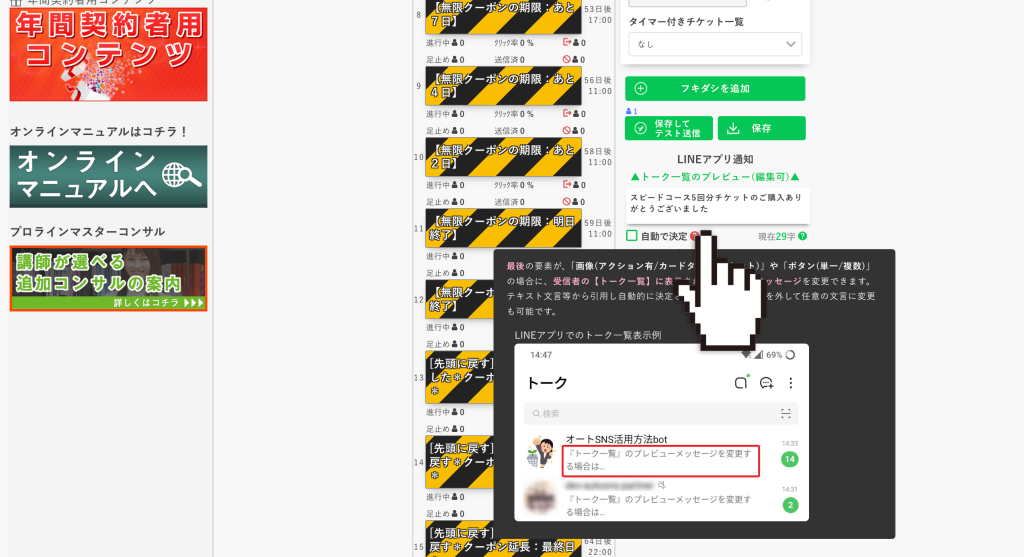Image resolution: width=1024 pixels, height=557 pixels.
Task: Click the トーク一覧のプレビュー(編集可) link
Action: click(x=715, y=177)
